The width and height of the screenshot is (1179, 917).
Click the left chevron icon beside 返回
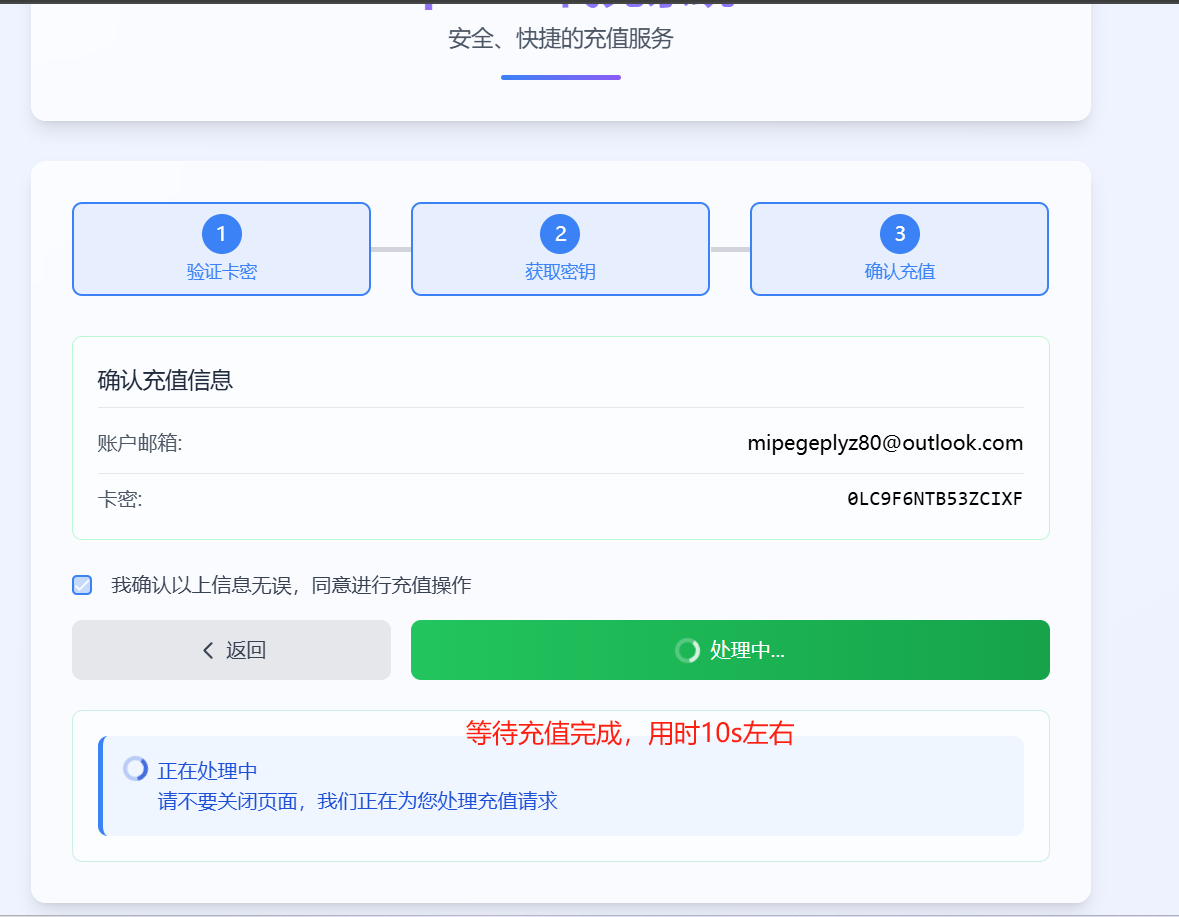[208, 650]
